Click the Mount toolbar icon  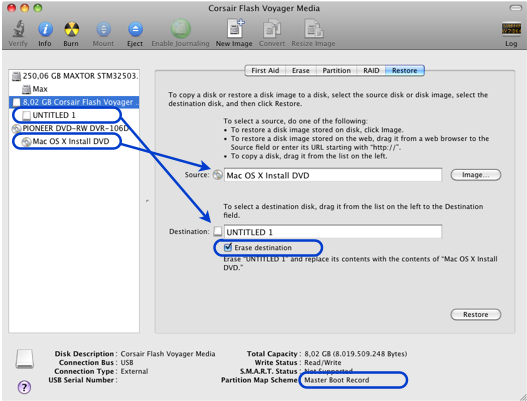[x=104, y=29]
